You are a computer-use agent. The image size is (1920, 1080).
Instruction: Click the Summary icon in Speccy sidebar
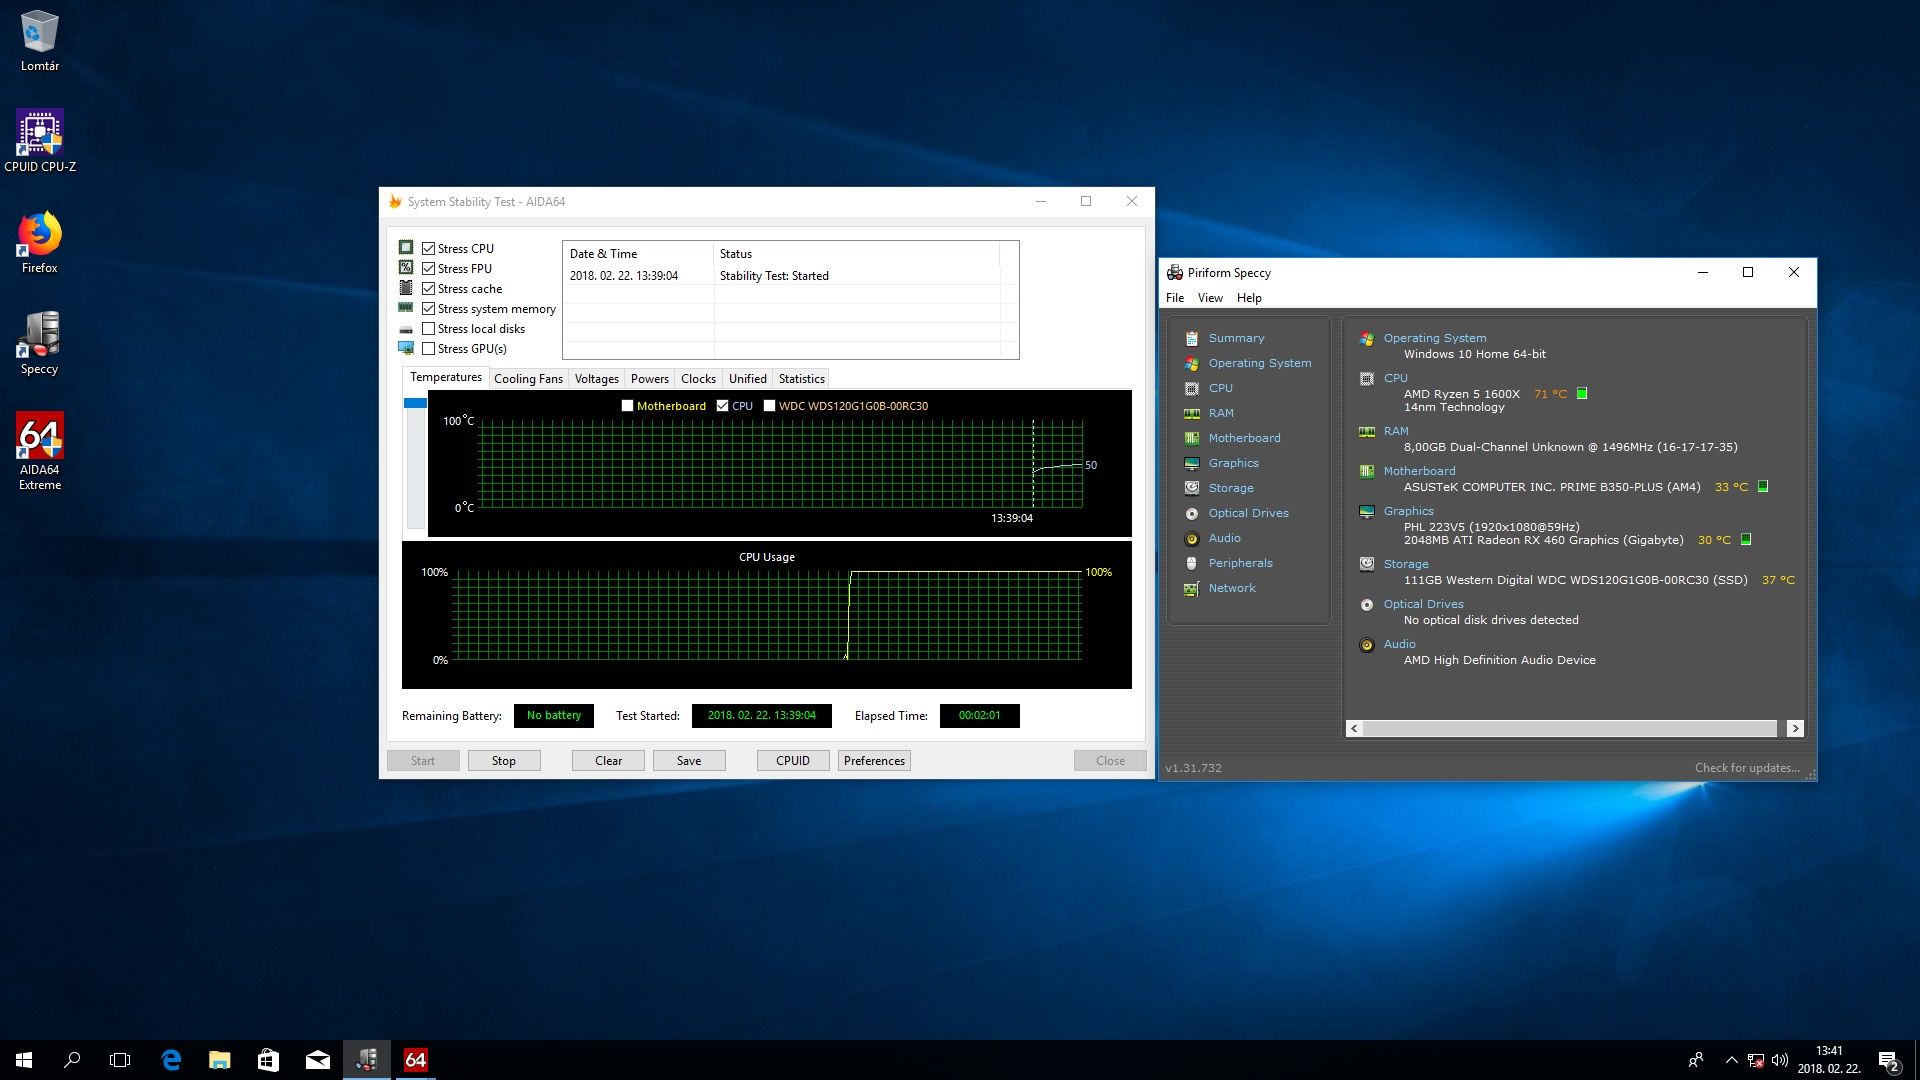1191,338
